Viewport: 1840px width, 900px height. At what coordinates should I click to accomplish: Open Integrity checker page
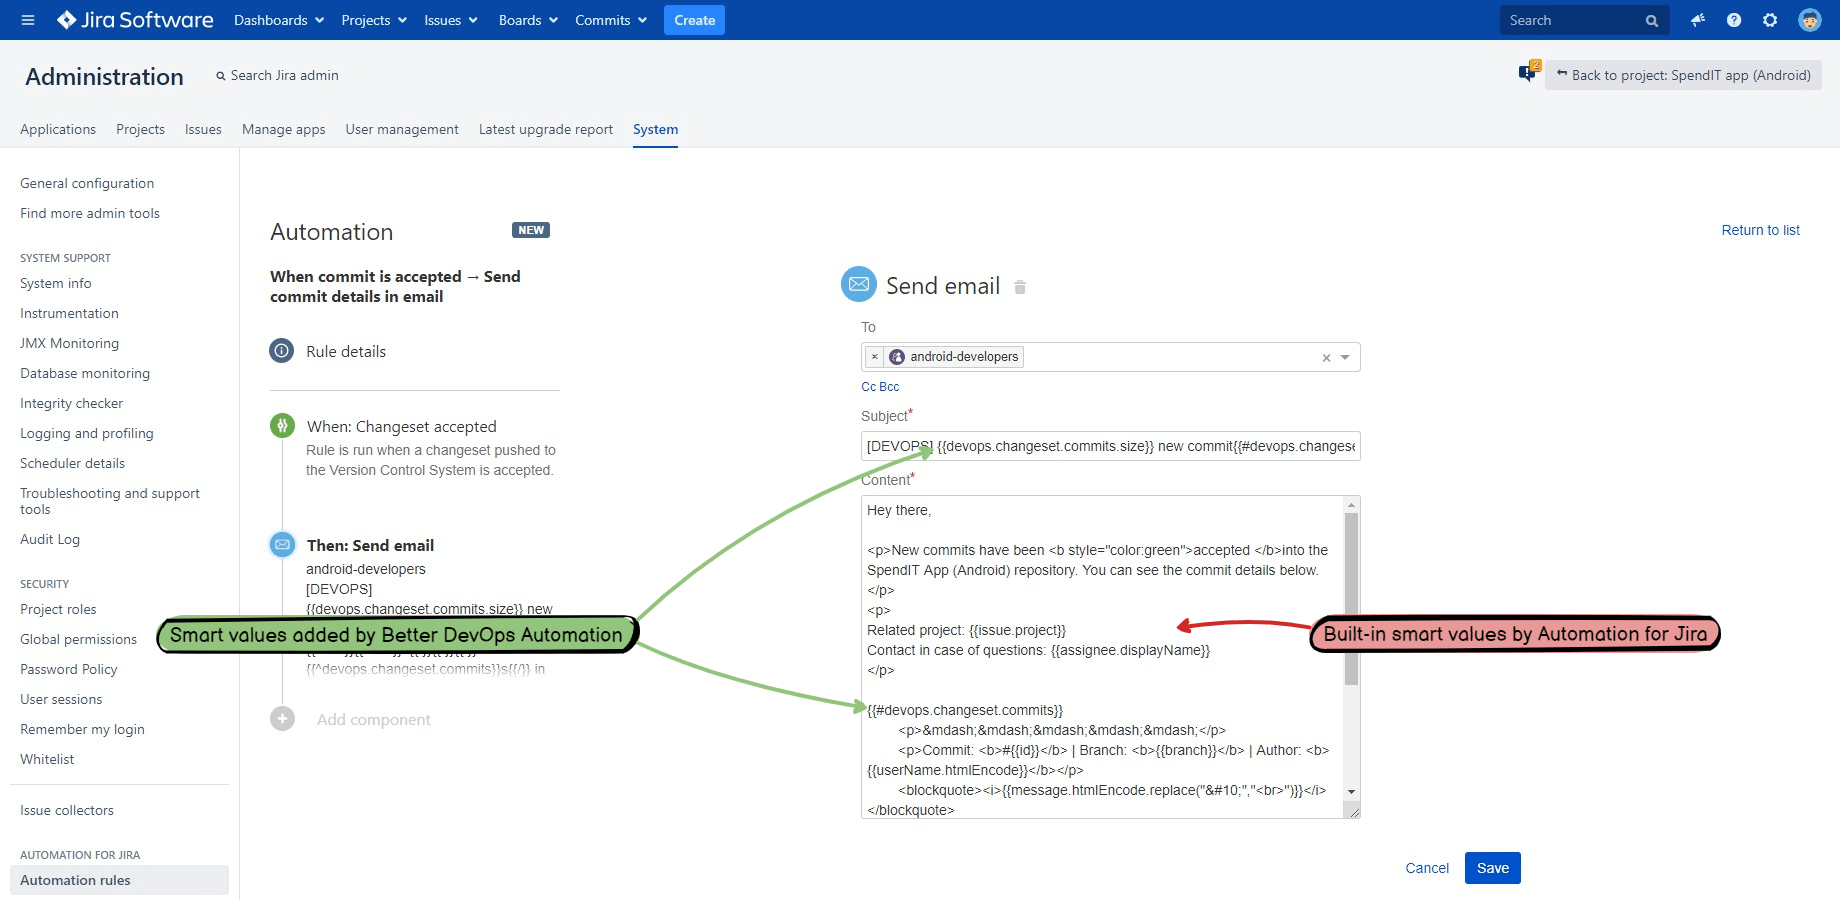coord(72,403)
